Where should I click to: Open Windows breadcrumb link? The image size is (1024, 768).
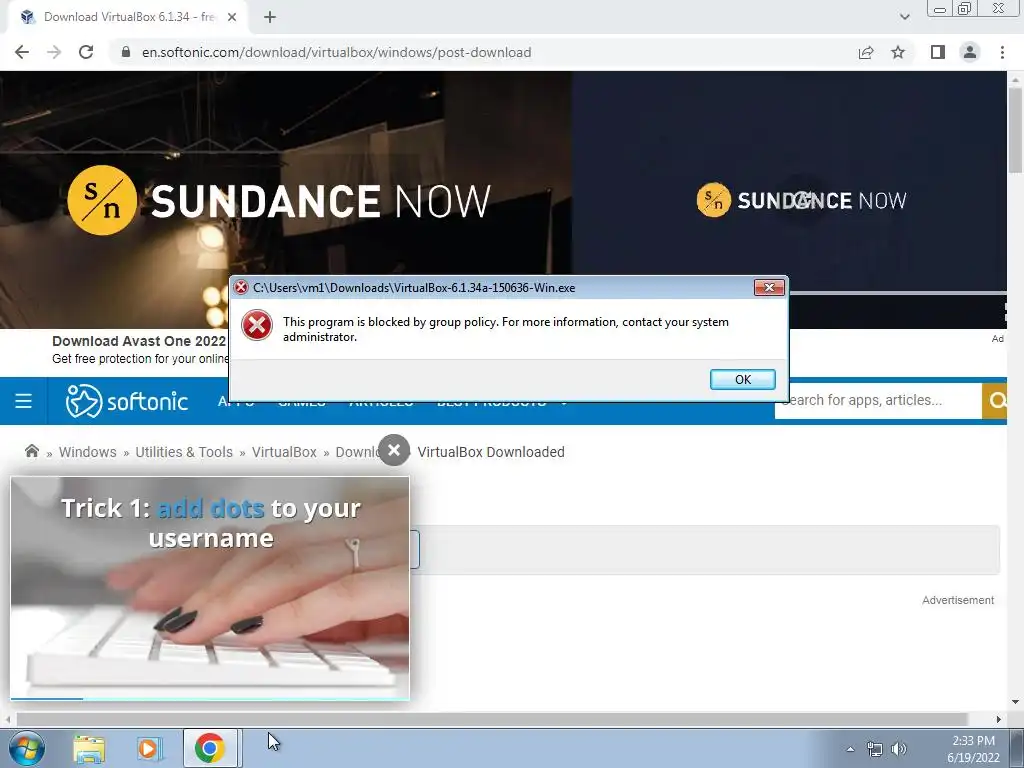[x=88, y=452]
